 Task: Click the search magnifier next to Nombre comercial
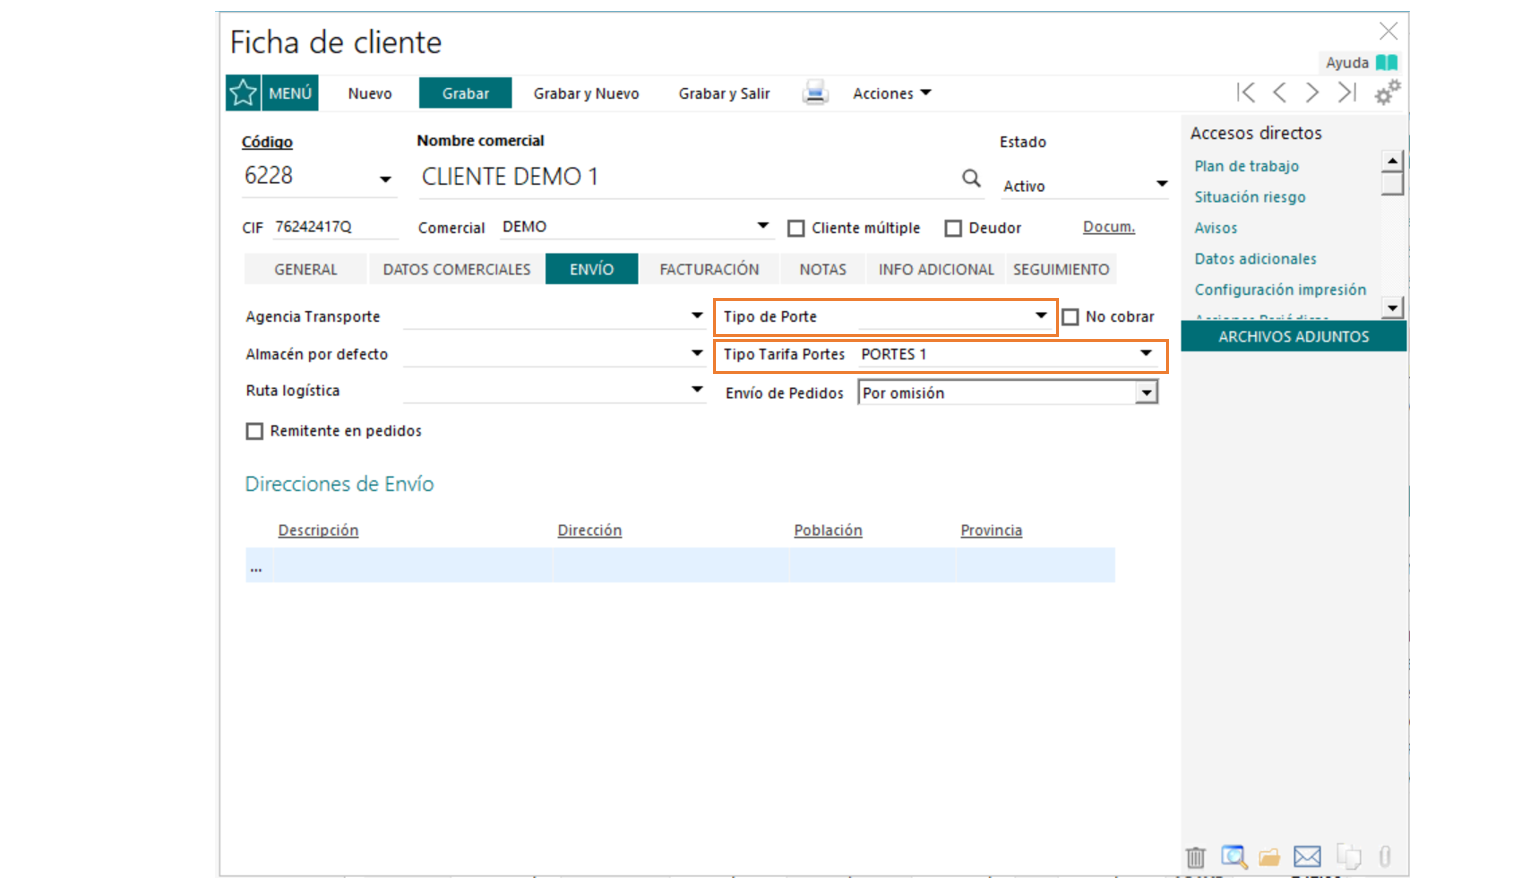point(971,178)
